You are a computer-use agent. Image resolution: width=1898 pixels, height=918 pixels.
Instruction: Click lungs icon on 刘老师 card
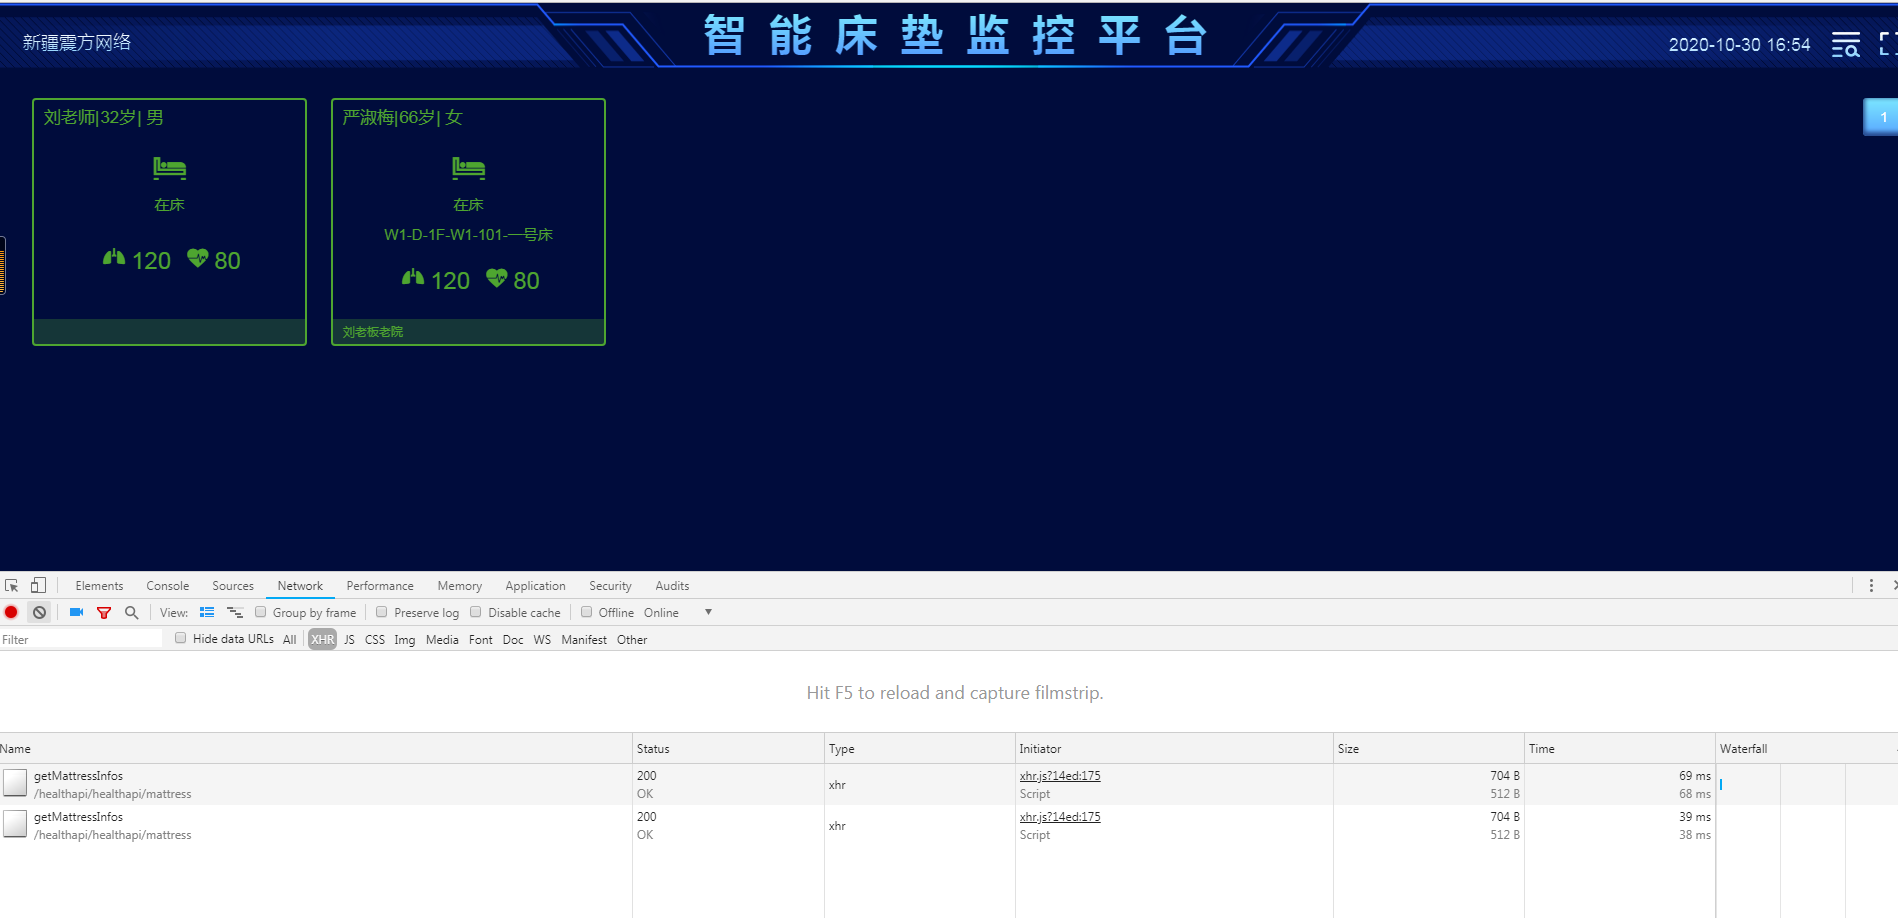click(x=114, y=258)
